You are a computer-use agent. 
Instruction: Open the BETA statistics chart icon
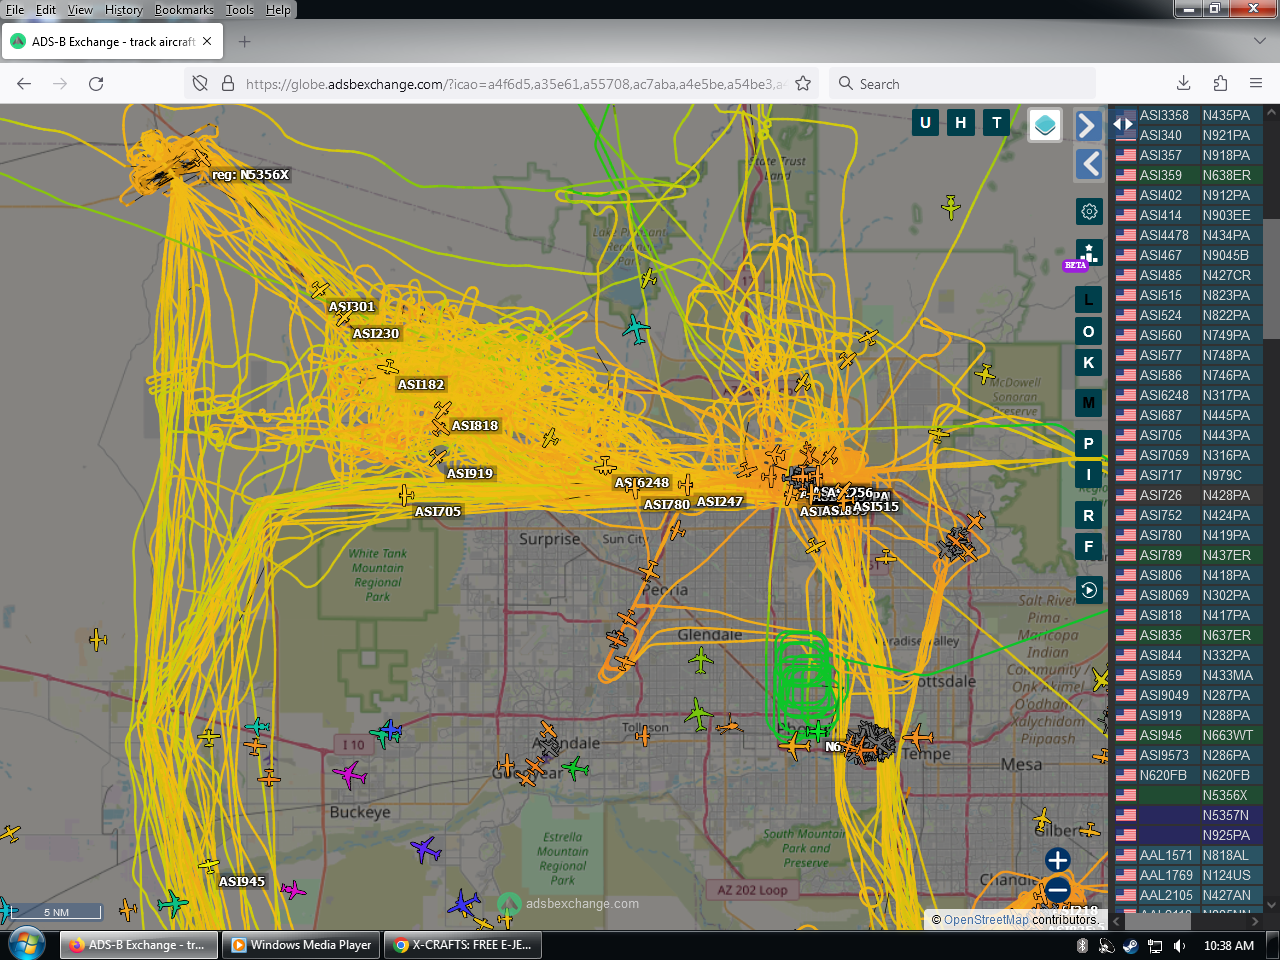pos(1089,252)
